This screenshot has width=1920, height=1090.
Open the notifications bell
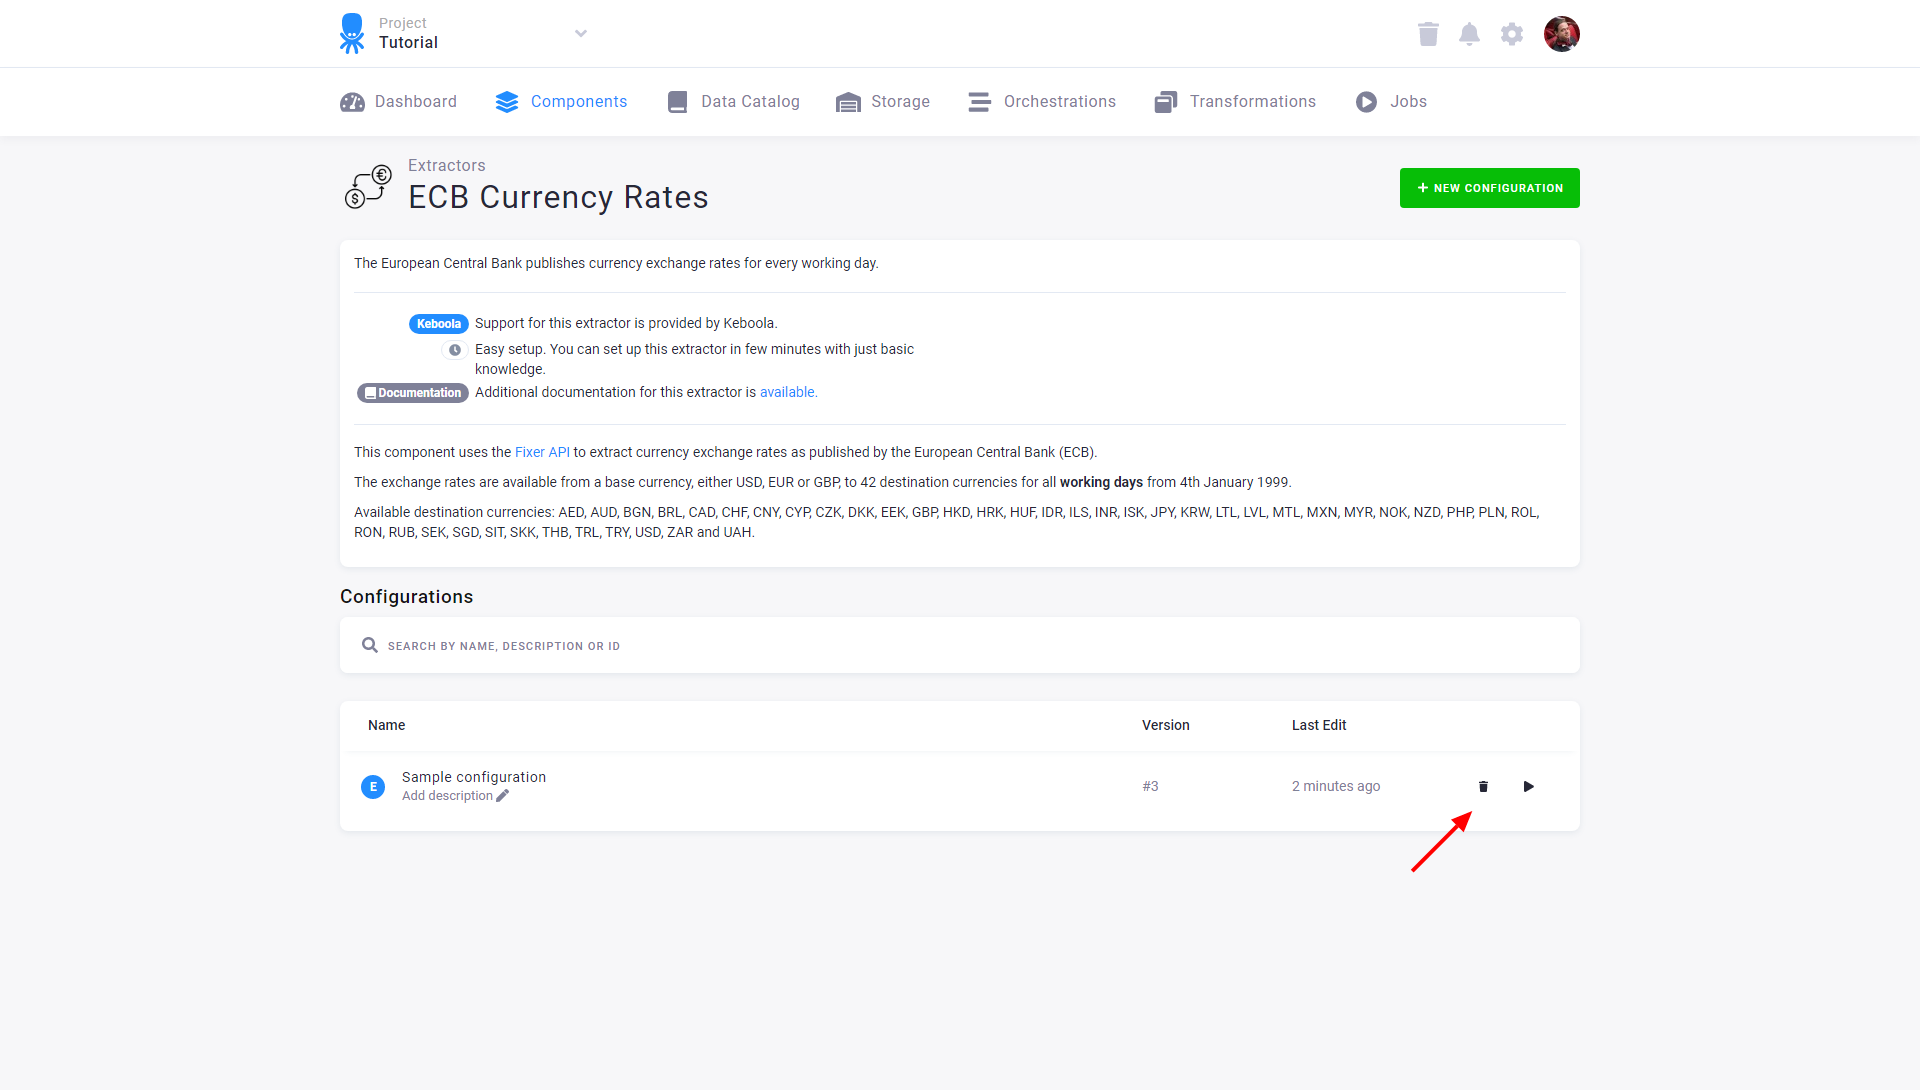pos(1469,34)
